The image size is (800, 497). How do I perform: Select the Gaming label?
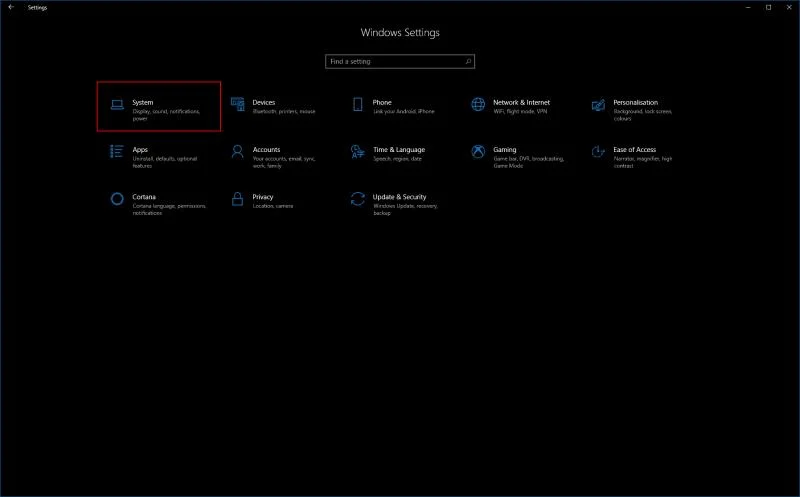505,150
